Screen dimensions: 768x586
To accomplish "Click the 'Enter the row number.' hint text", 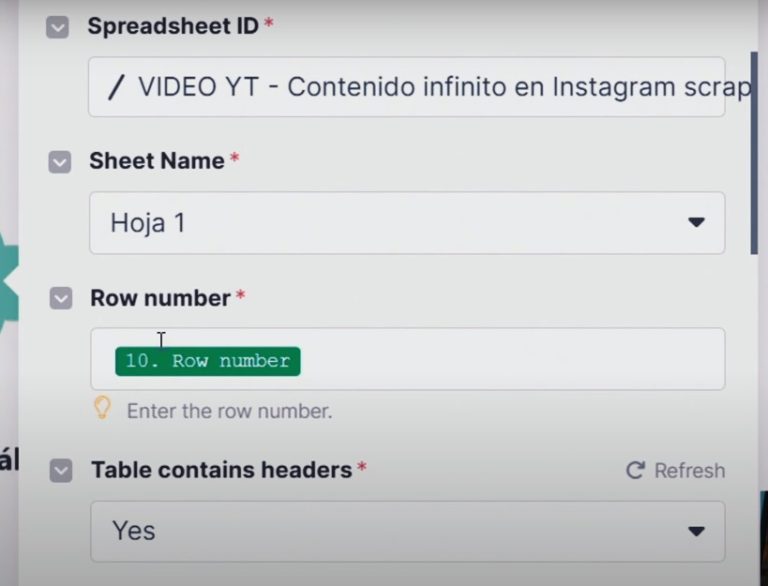I will [229, 411].
